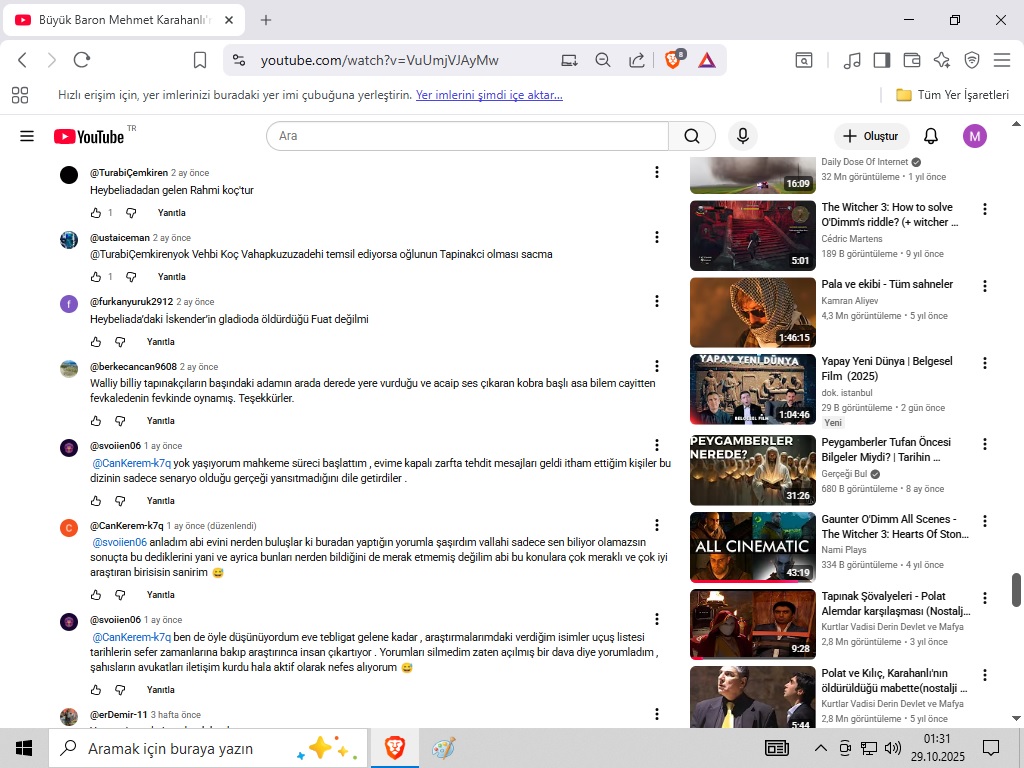Image resolution: width=1024 pixels, height=768 pixels.
Task: Go back with browser back arrow
Action: point(22,60)
